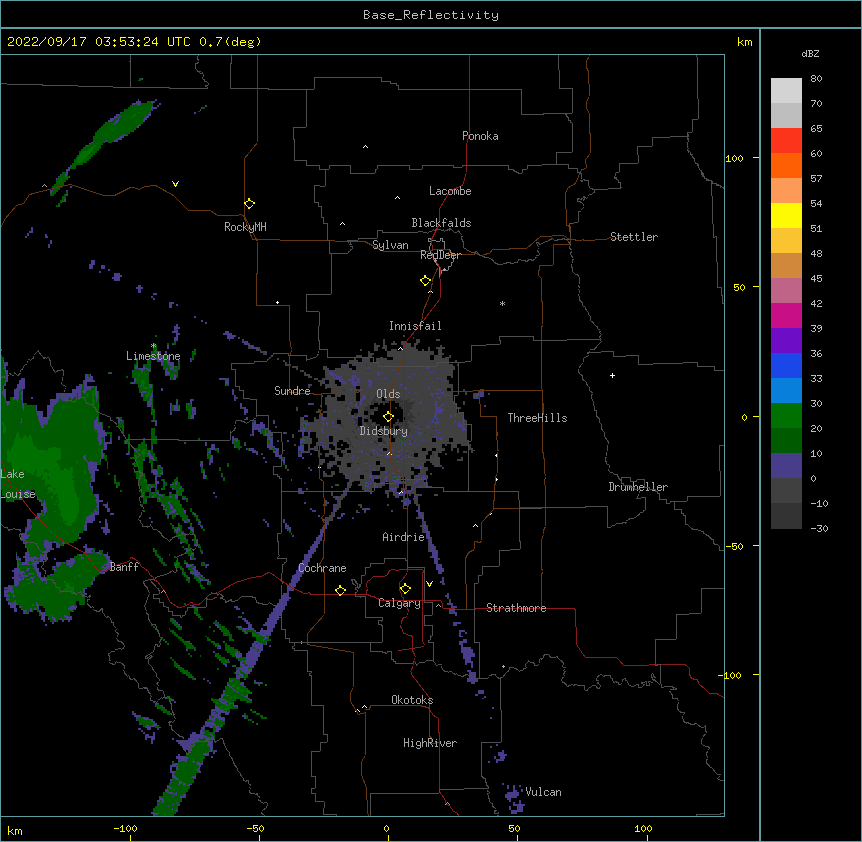The height and width of the screenshot is (842, 862).
Task: Click the Innisfail city label
Action: click(x=415, y=326)
